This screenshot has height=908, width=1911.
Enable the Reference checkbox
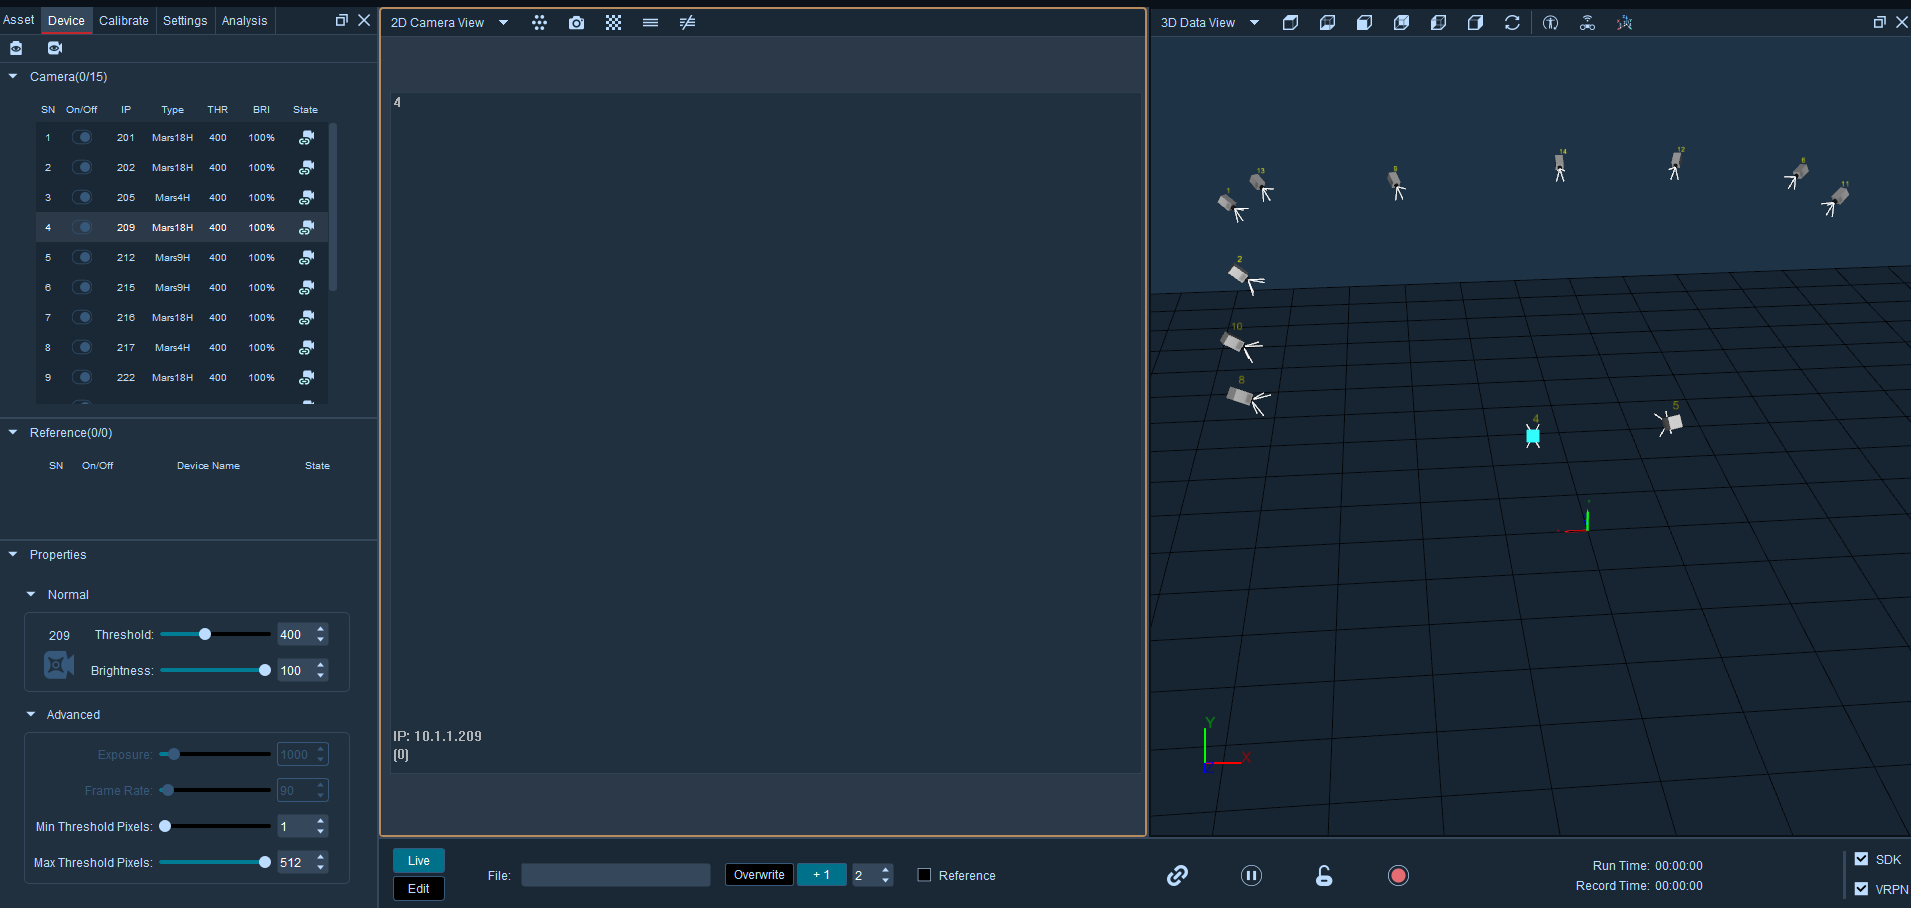924,875
